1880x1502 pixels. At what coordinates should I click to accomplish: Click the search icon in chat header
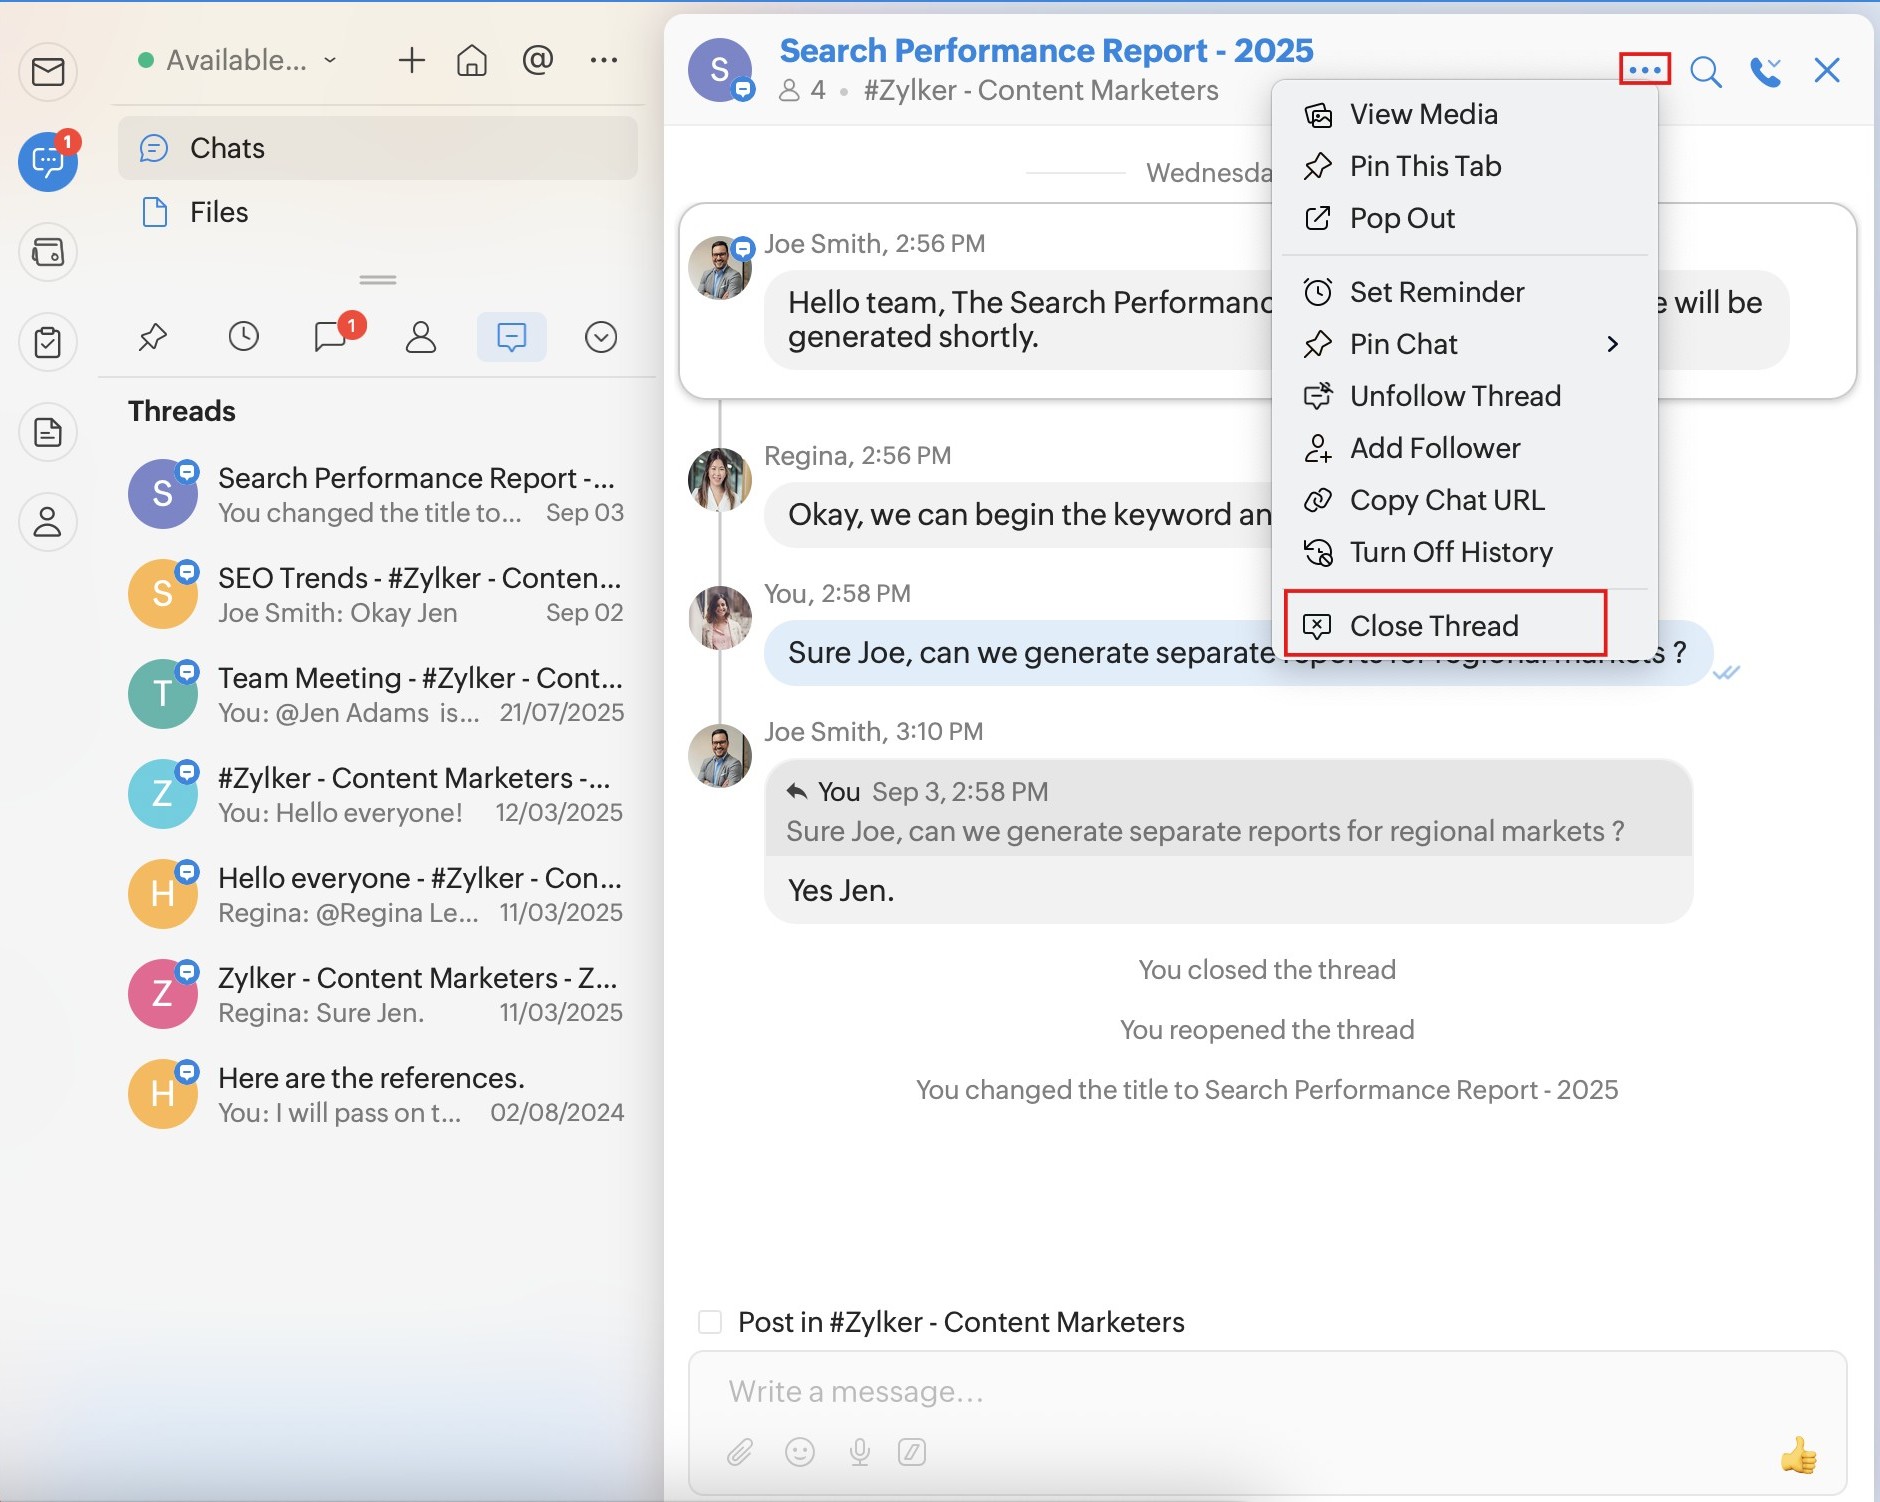[x=1705, y=71]
